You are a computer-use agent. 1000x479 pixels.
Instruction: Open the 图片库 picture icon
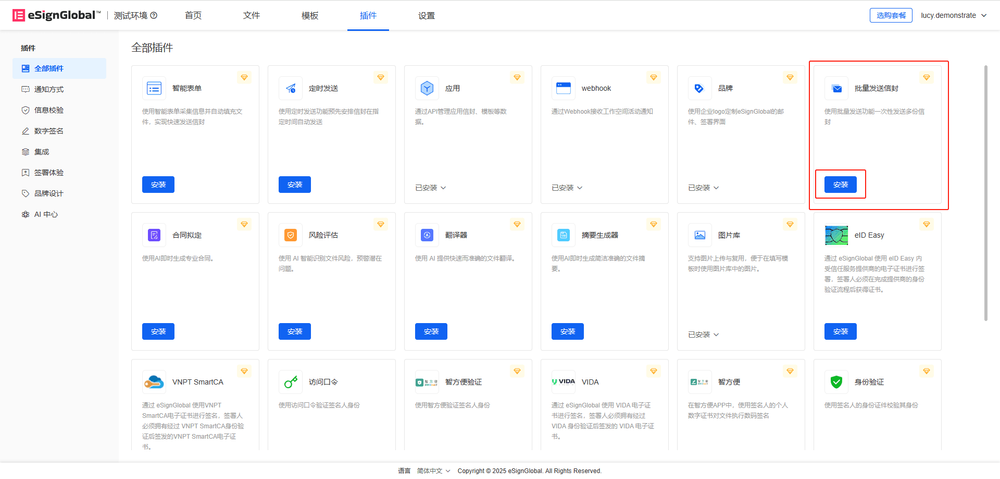point(700,235)
